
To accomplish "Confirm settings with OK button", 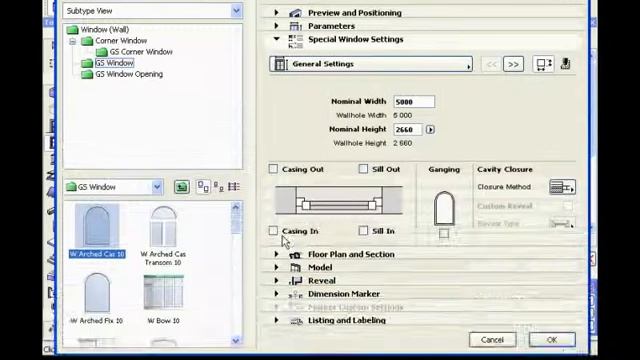I will click(x=552, y=340).
